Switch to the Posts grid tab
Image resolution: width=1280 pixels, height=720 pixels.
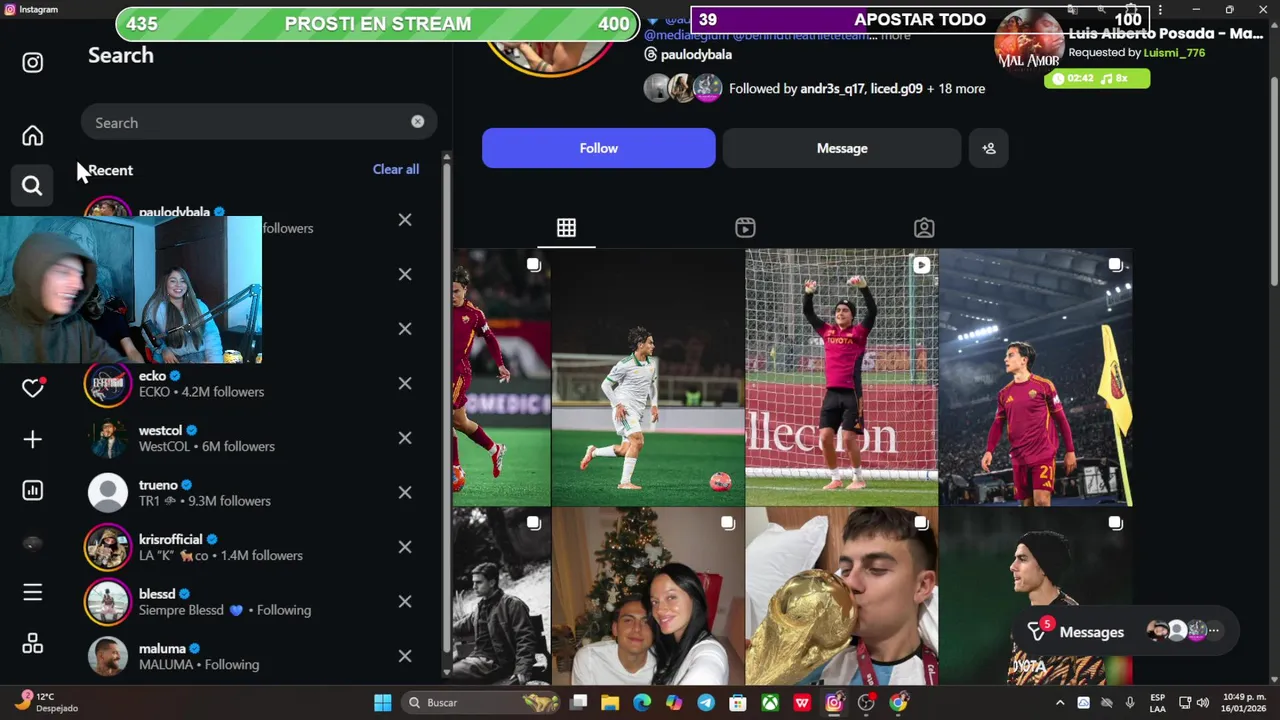tap(566, 228)
